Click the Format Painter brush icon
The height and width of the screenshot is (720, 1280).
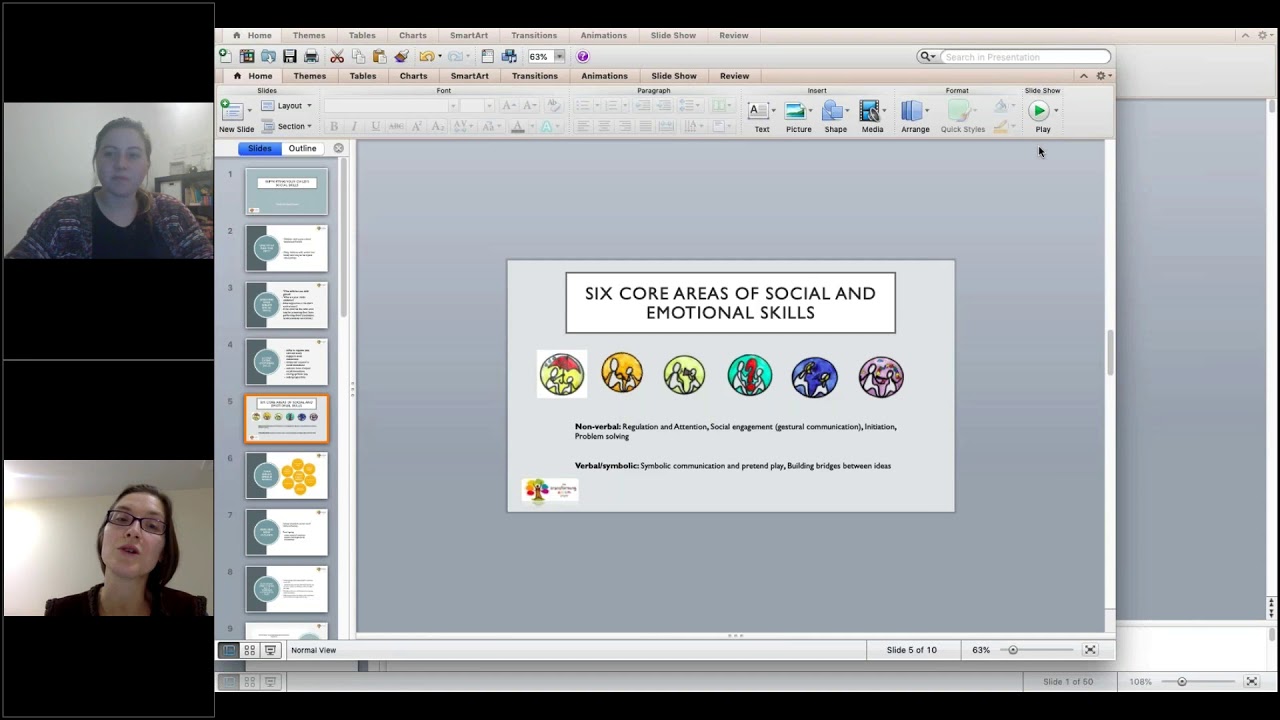401,57
